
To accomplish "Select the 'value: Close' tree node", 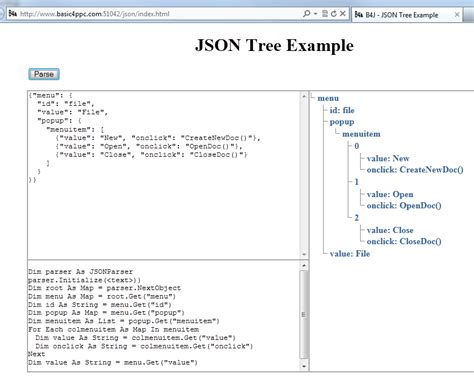I will [390, 230].
